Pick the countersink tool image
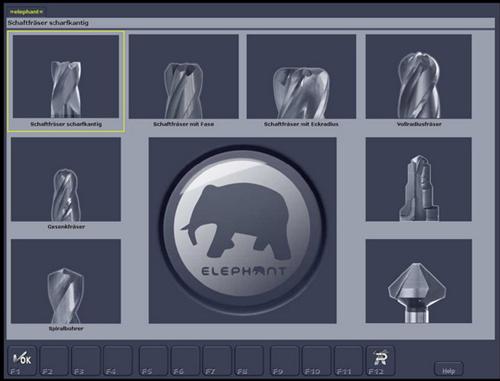Image resolution: width=500 pixels, height=381 pixels. pos(419,281)
